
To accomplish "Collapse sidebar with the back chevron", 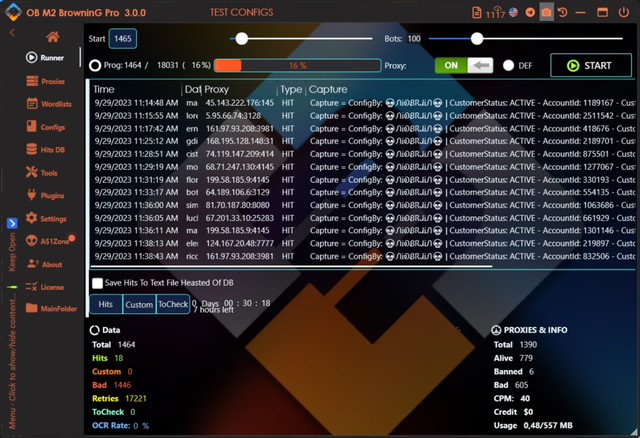I will (x=12, y=33).
